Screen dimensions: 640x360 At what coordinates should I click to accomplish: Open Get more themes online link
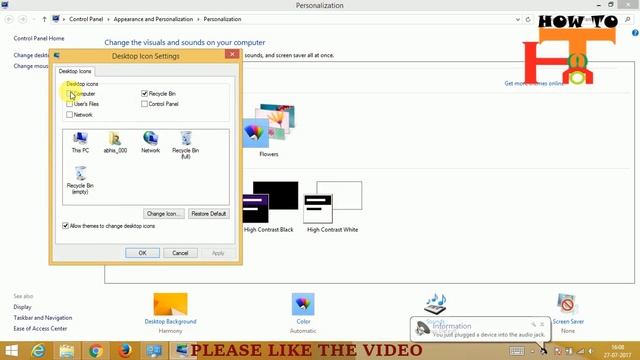tap(534, 83)
